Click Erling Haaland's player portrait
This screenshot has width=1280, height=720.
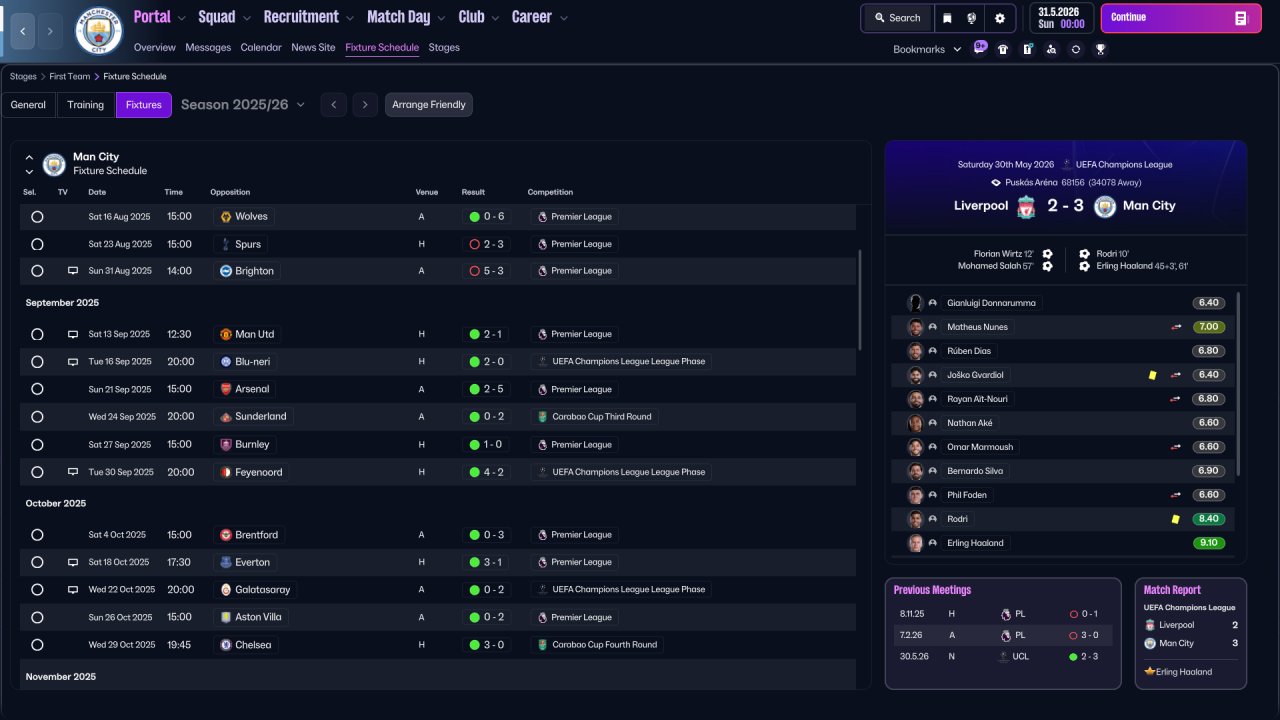pyautogui.click(x=915, y=543)
